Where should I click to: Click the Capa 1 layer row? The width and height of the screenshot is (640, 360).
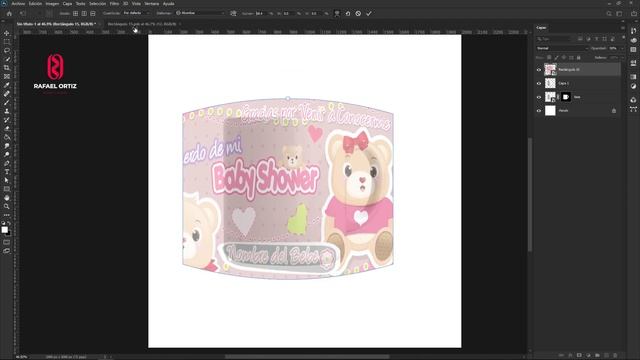(x=578, y=83)
